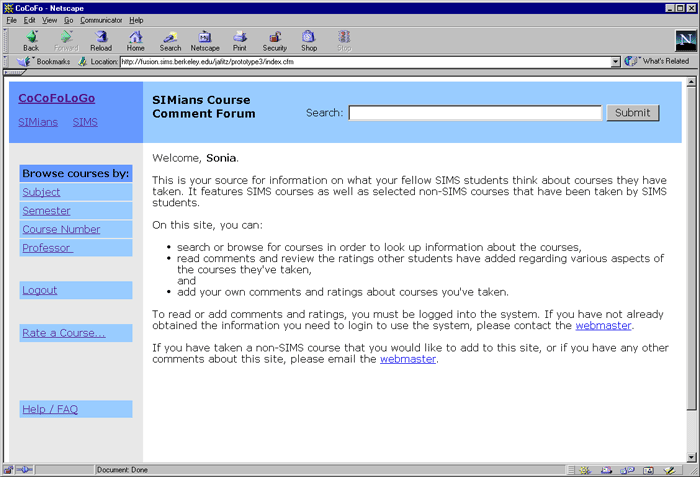Click the scrollbar up arrow
The width and height of the screenshot is (700, 477).
coord(691,82)
